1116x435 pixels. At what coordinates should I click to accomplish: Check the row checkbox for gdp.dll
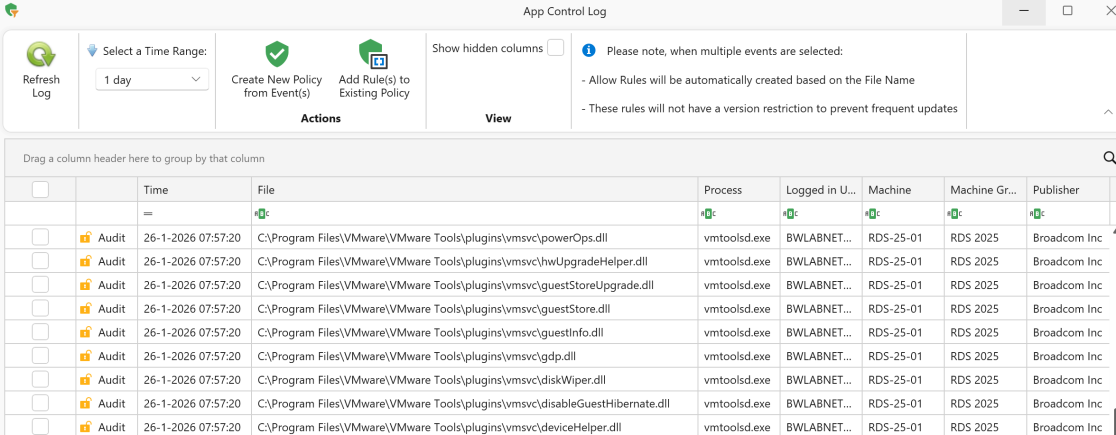[x=41, y=356]
